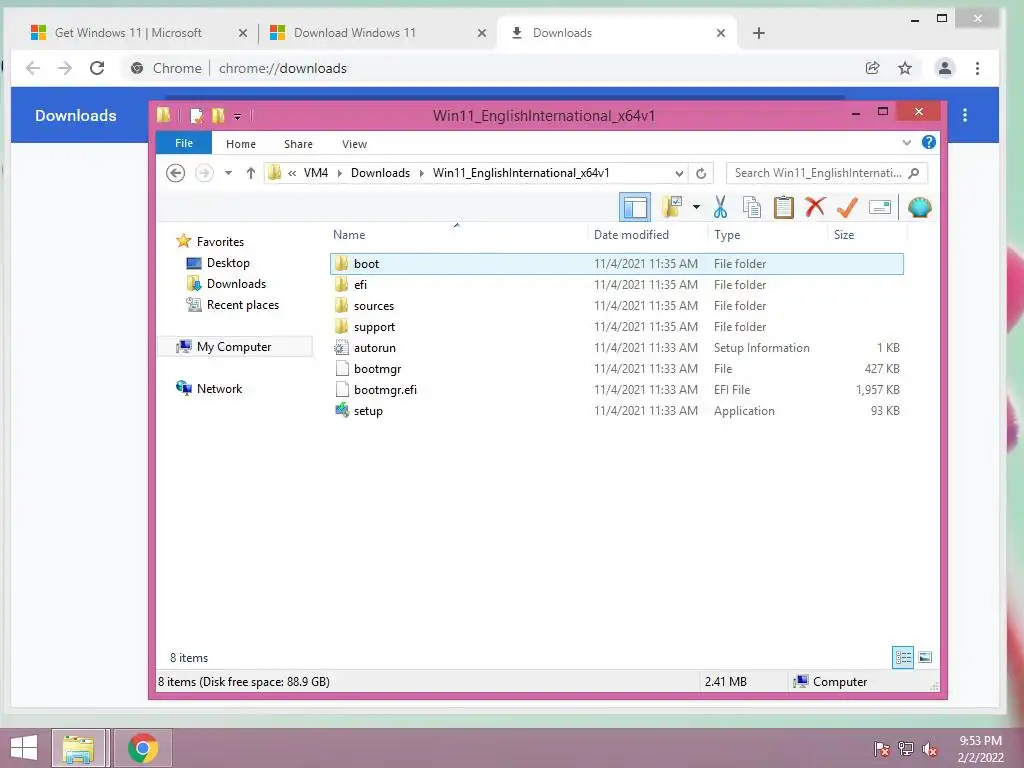Expand the Downloads breadcrumb arrow
Screen dimensions: 1024x768
(421, 173)
